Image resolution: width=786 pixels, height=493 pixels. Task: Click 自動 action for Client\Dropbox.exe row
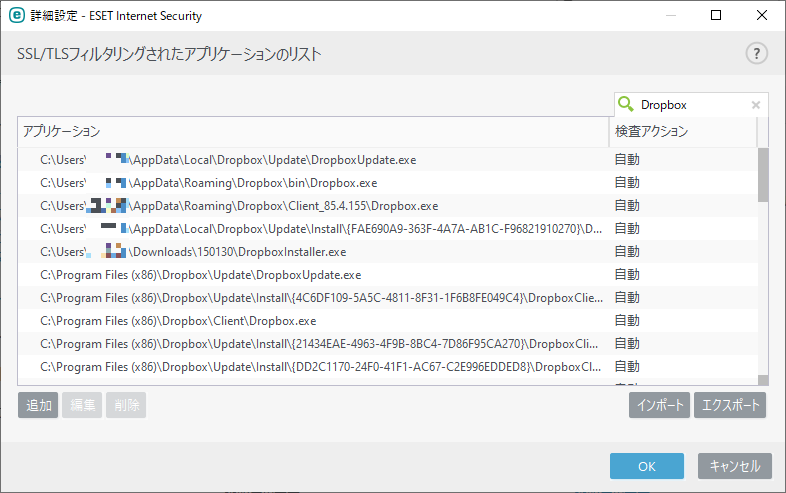click(627, 321)
